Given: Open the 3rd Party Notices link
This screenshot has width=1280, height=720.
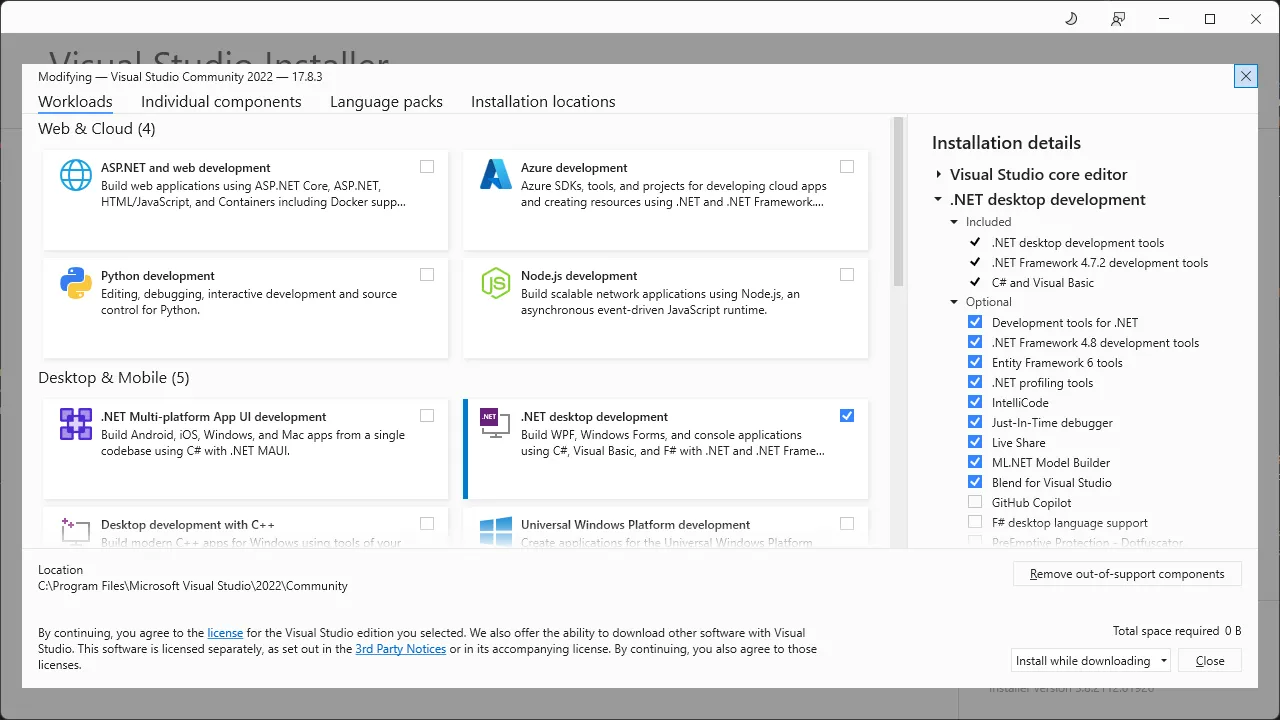Looking at the screenshot, I should pyautogui.click(x=400, y=649).
